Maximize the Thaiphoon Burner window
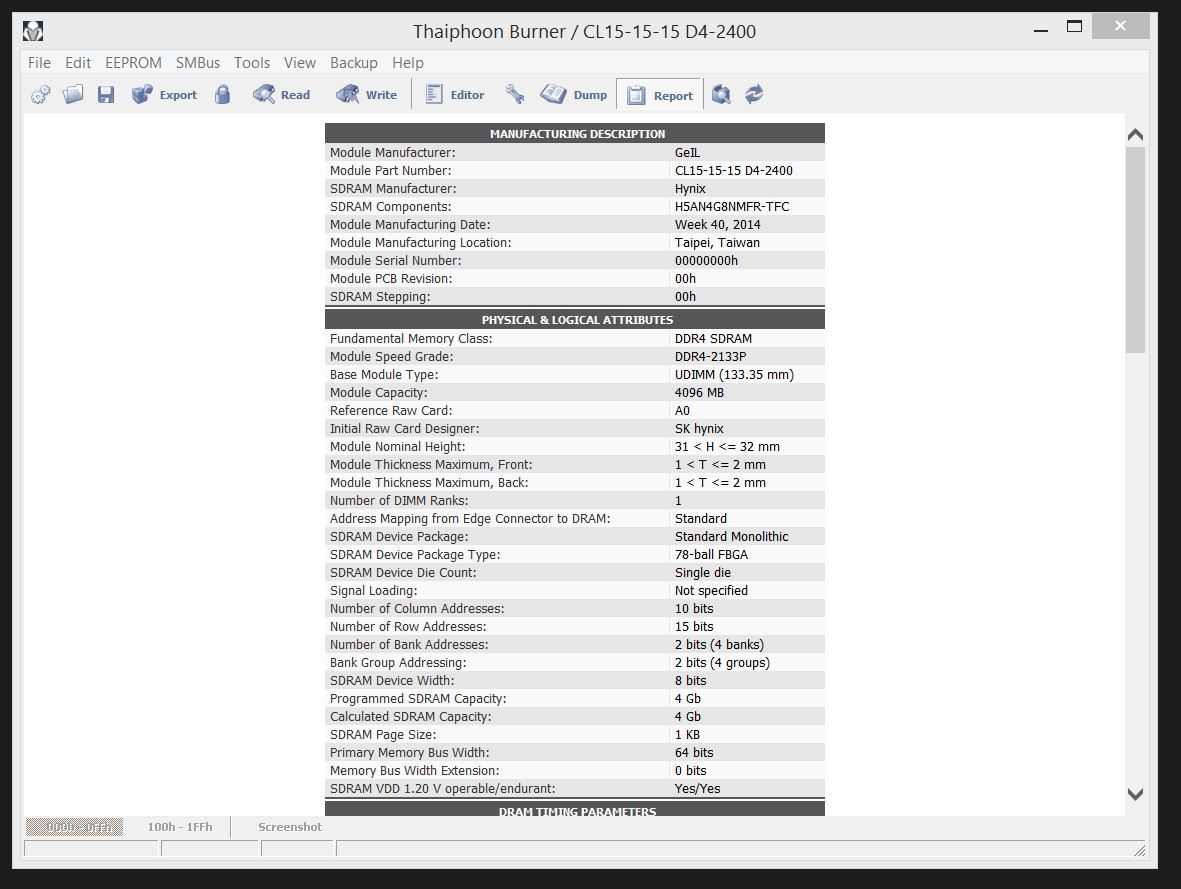 tap(1075, 27)
